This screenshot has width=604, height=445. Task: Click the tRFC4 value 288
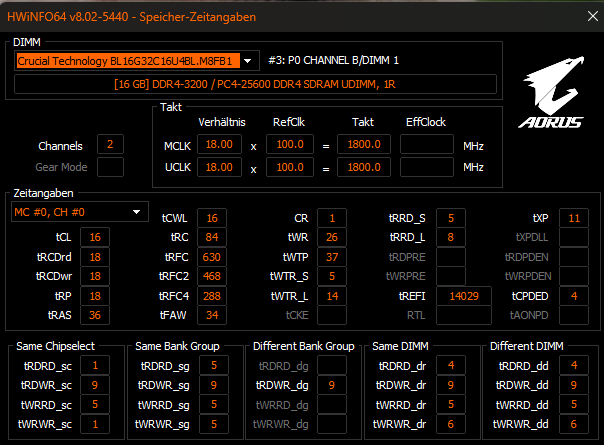point(212,296)
